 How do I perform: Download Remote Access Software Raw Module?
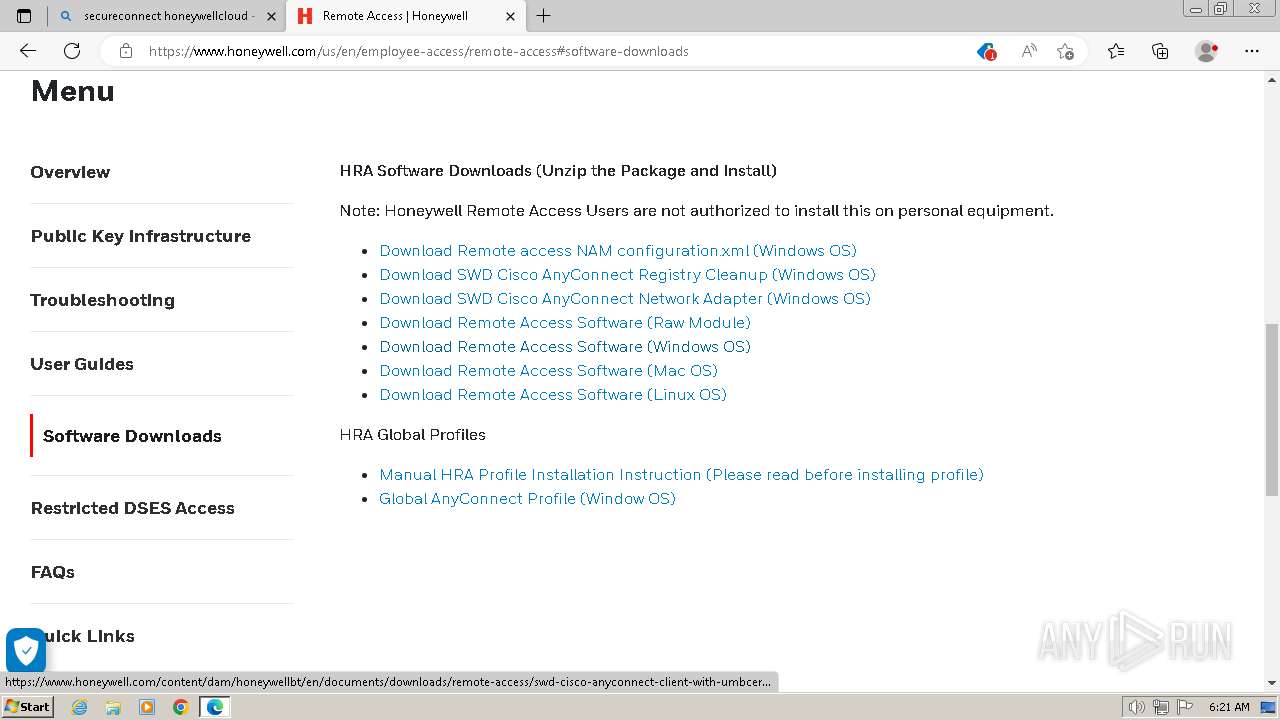565,323
